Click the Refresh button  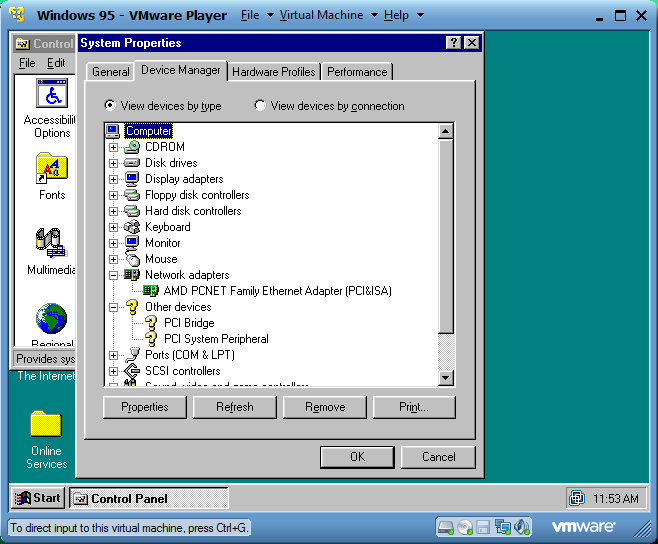(235, 407)
